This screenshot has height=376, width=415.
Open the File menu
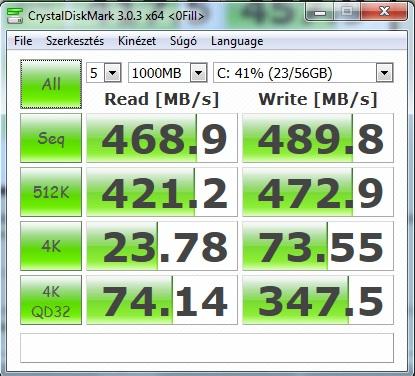coord(23,41)
